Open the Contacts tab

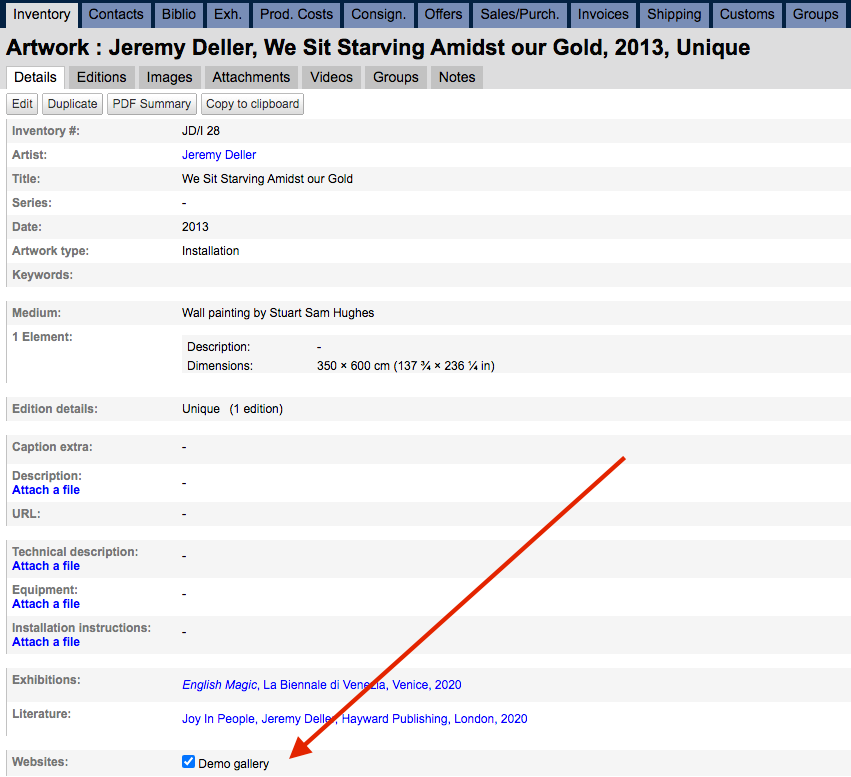click(116, 14)
